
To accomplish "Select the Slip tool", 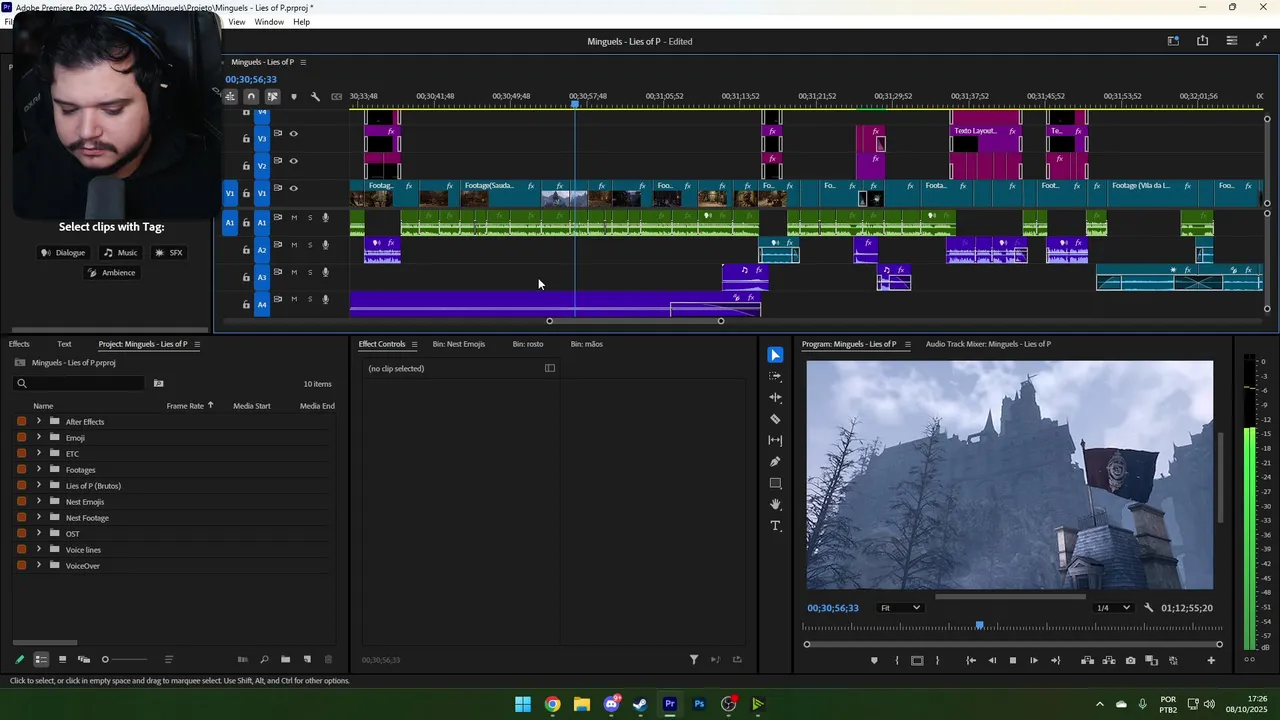I will pos(775,440).
